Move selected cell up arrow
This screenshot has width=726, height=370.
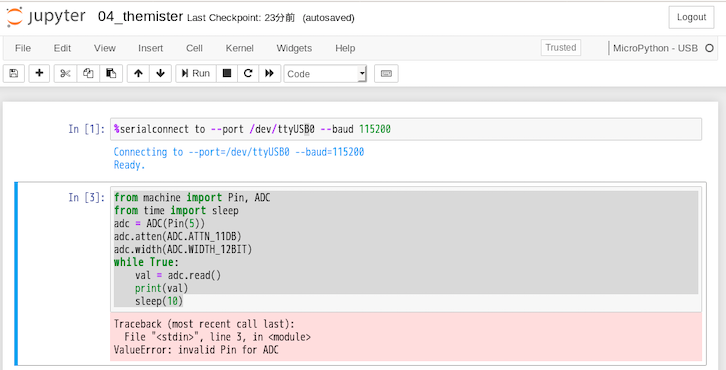click(138, 73)
